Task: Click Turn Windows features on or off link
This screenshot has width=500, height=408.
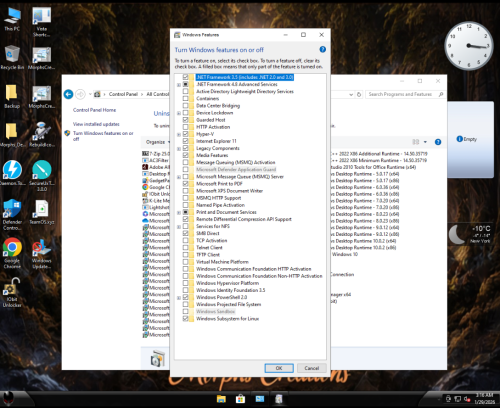Action: [x=103, y=136]
